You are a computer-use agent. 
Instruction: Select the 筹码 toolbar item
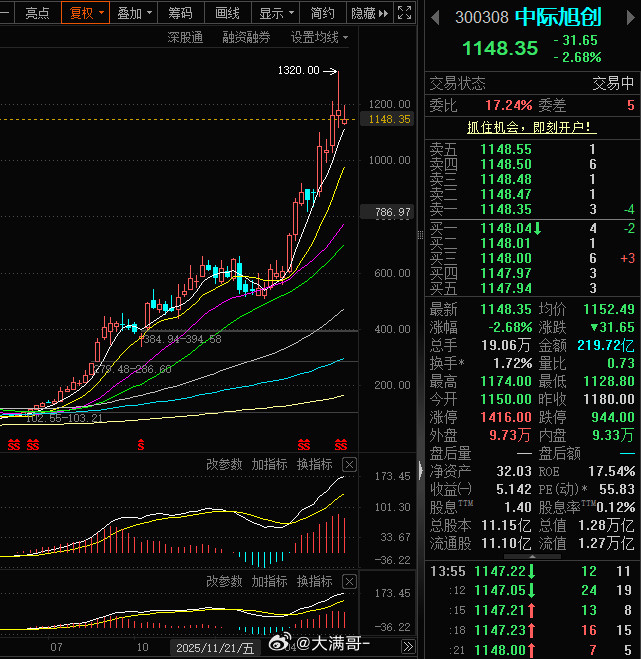181,13
